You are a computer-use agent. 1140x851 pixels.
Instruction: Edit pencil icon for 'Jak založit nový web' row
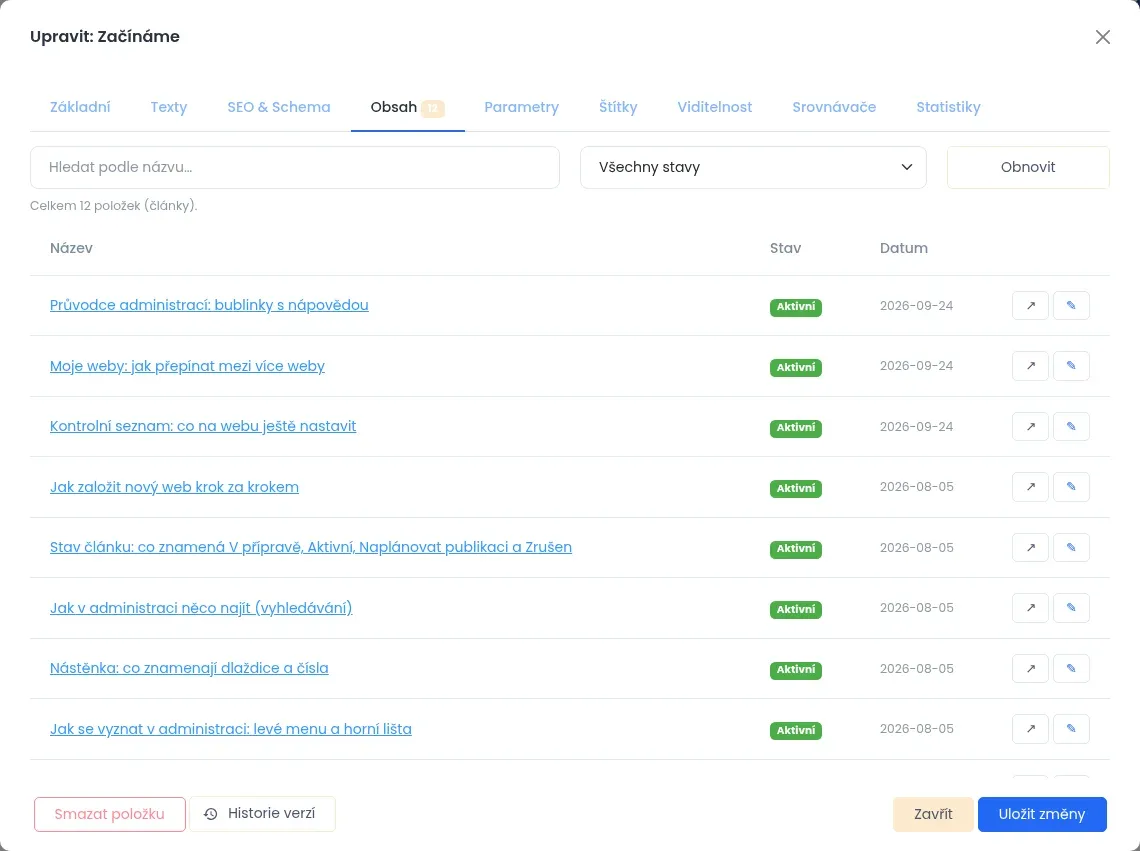pyautogui.click(x=1071, y=487)
